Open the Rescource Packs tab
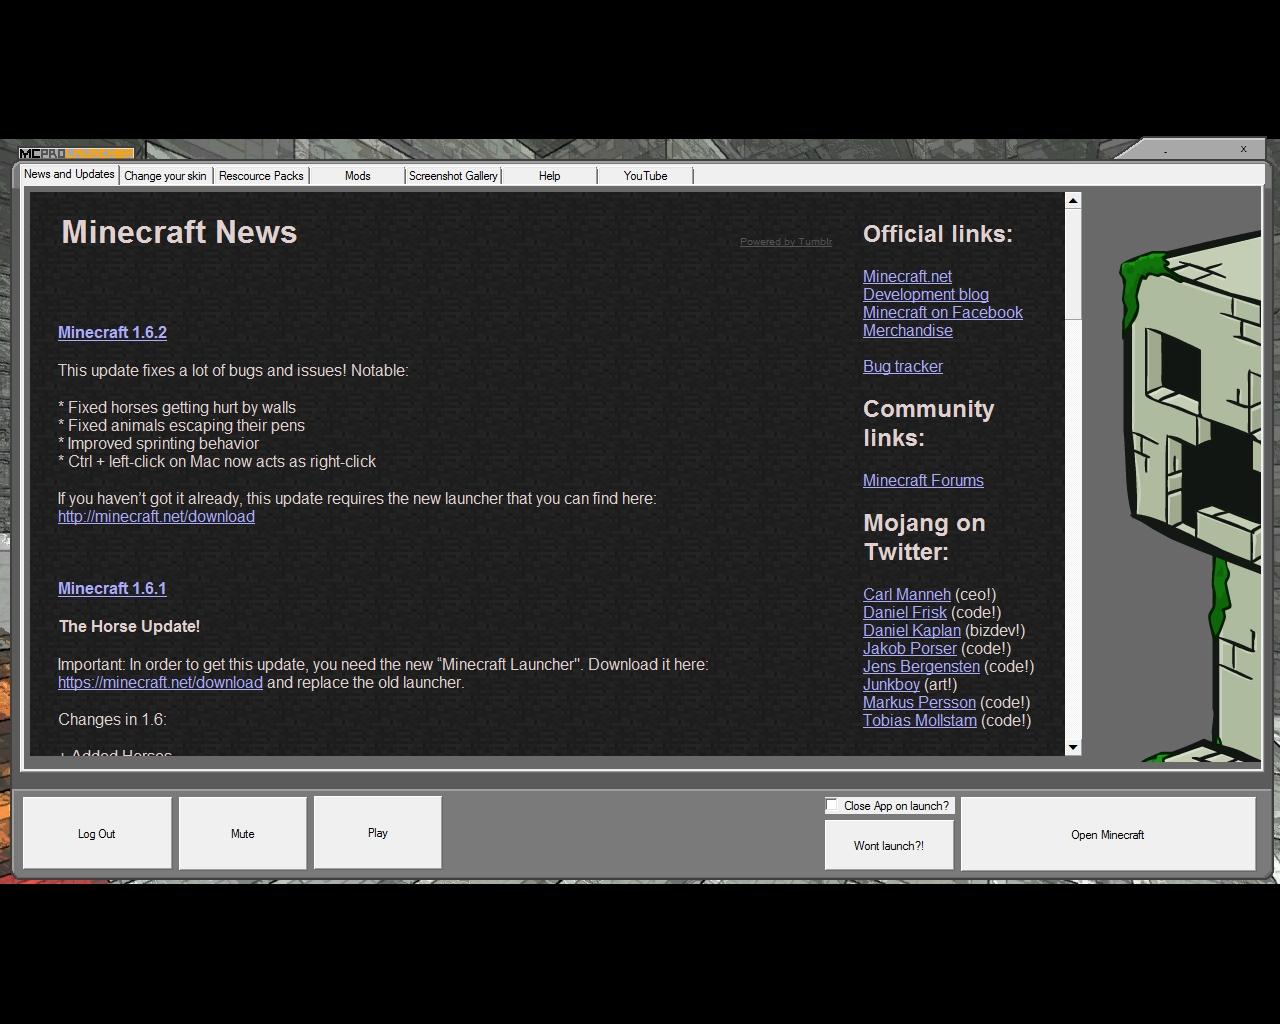This screenshot has height=1024, width=1280. tap(261, 175)
